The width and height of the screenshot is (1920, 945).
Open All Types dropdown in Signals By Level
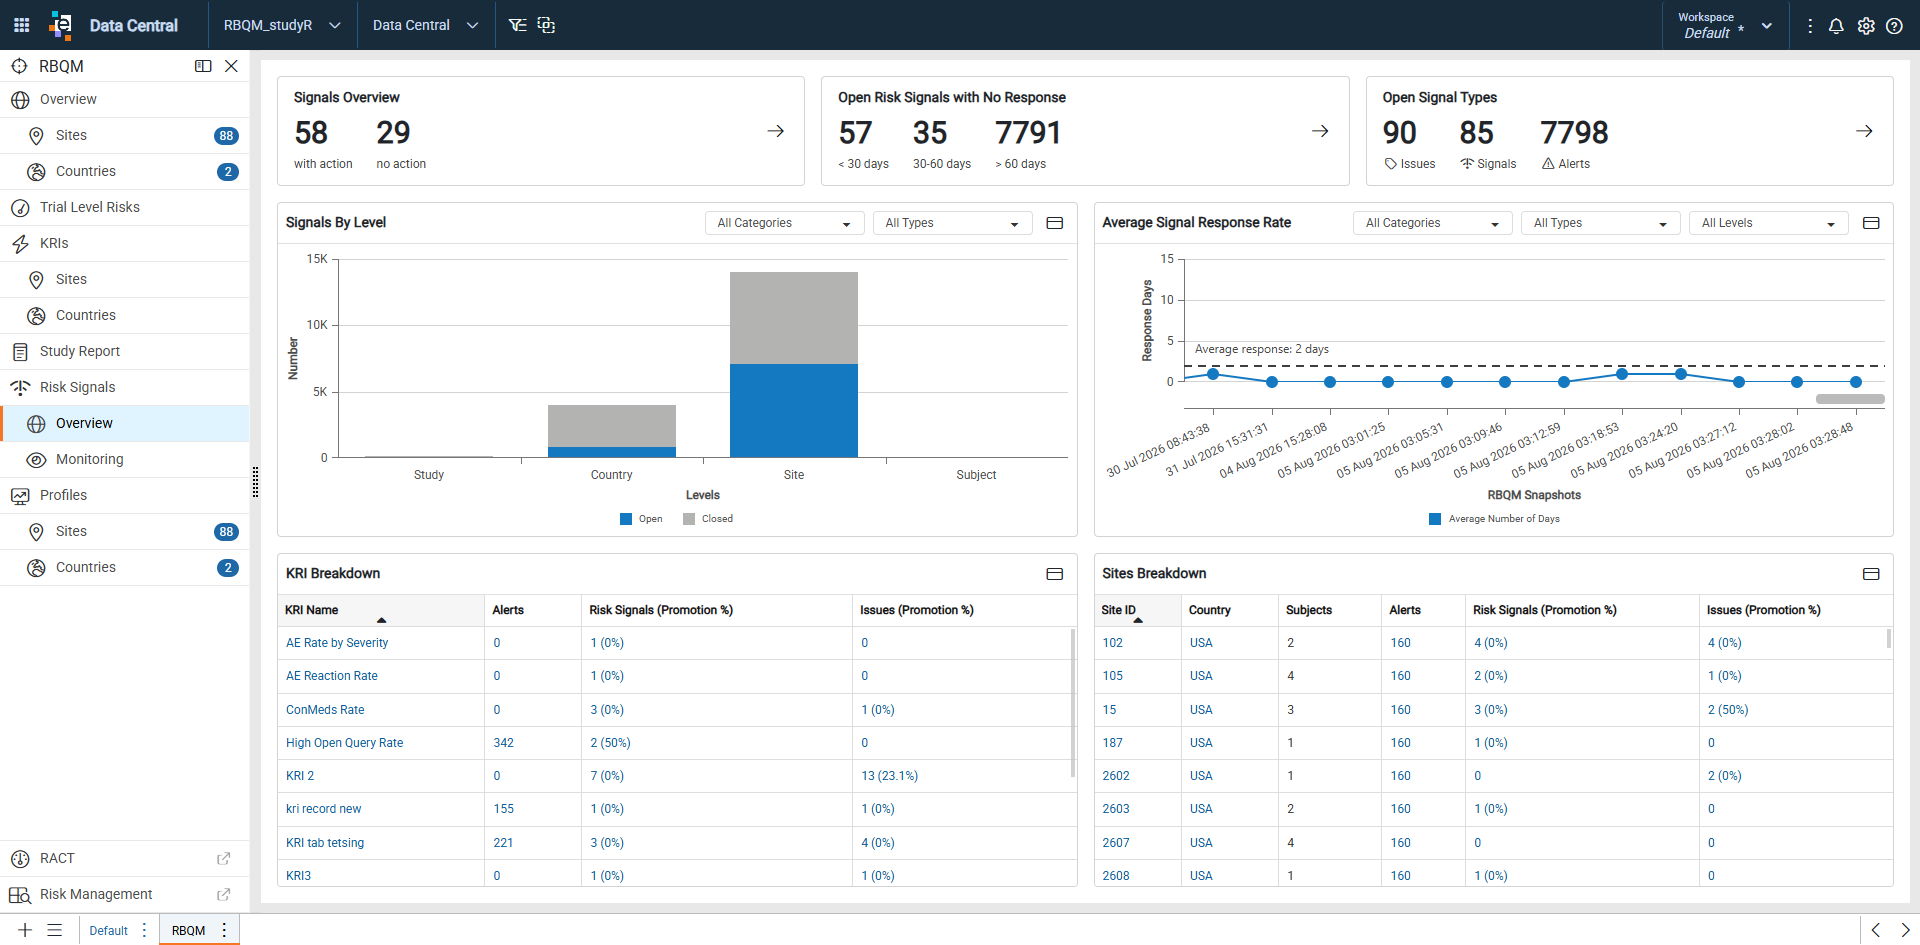tap(952, 223)
